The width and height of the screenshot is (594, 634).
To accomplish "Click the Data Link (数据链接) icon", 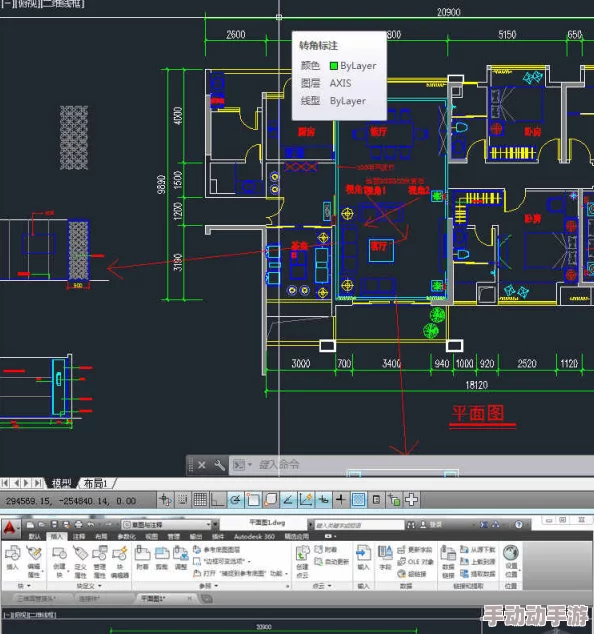I will 448,562.
